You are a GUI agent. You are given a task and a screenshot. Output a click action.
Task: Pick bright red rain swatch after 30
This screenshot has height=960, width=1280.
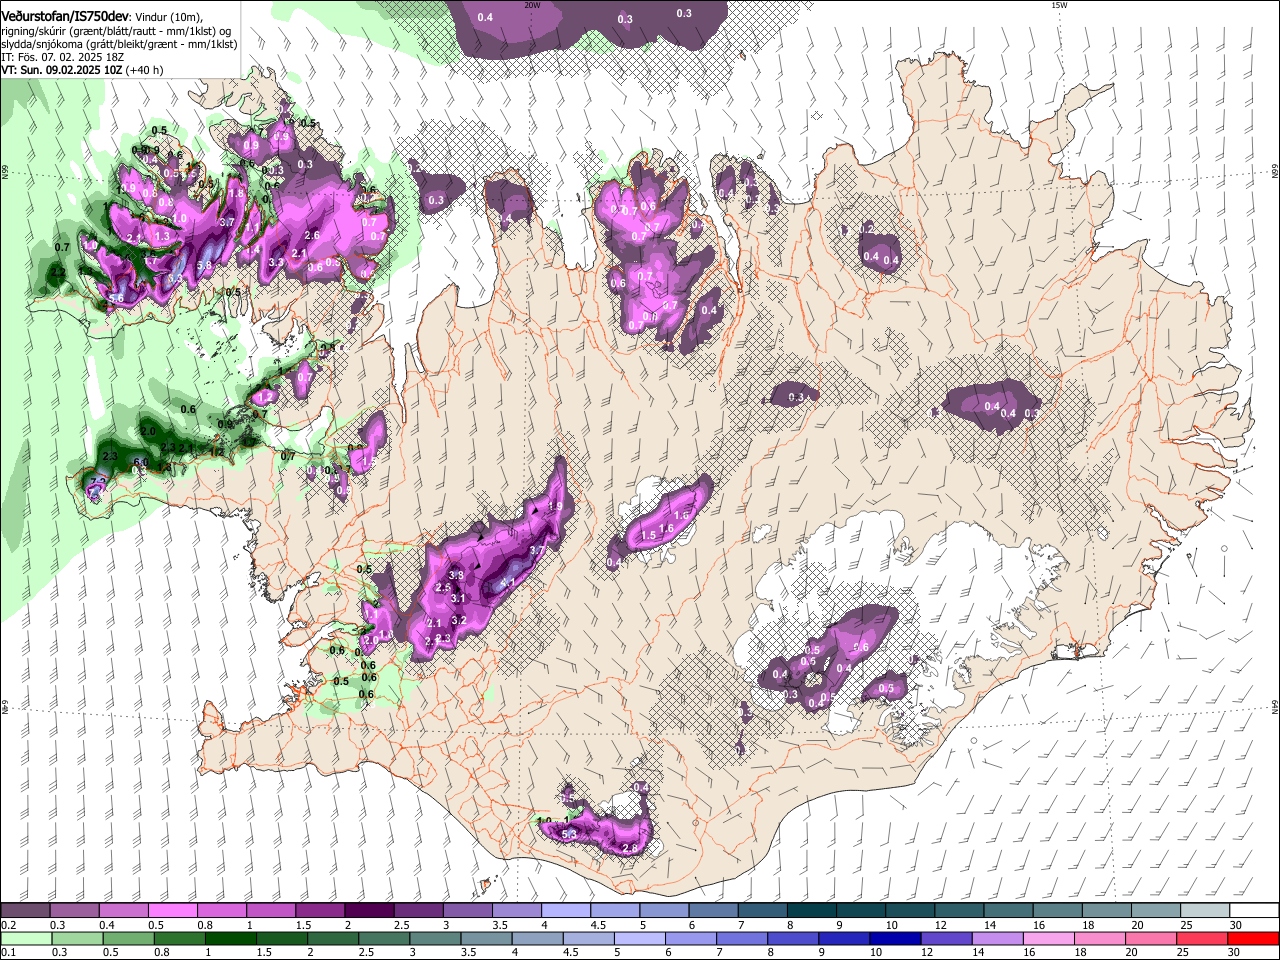pos(1254,939)
